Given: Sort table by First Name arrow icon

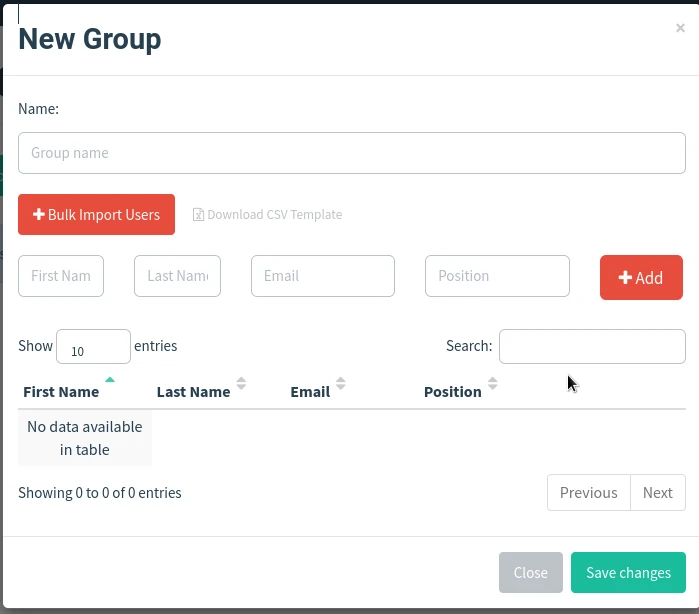Looking at the screenshot, I should (x=110, y=381).
